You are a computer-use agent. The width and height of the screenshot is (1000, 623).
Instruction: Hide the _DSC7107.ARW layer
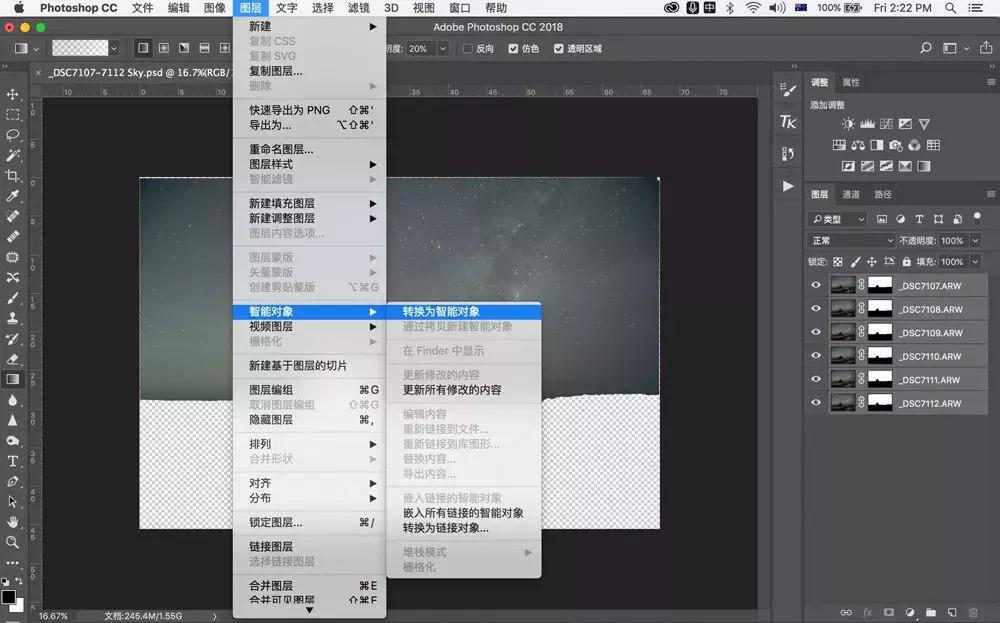[x=816, y=284]
